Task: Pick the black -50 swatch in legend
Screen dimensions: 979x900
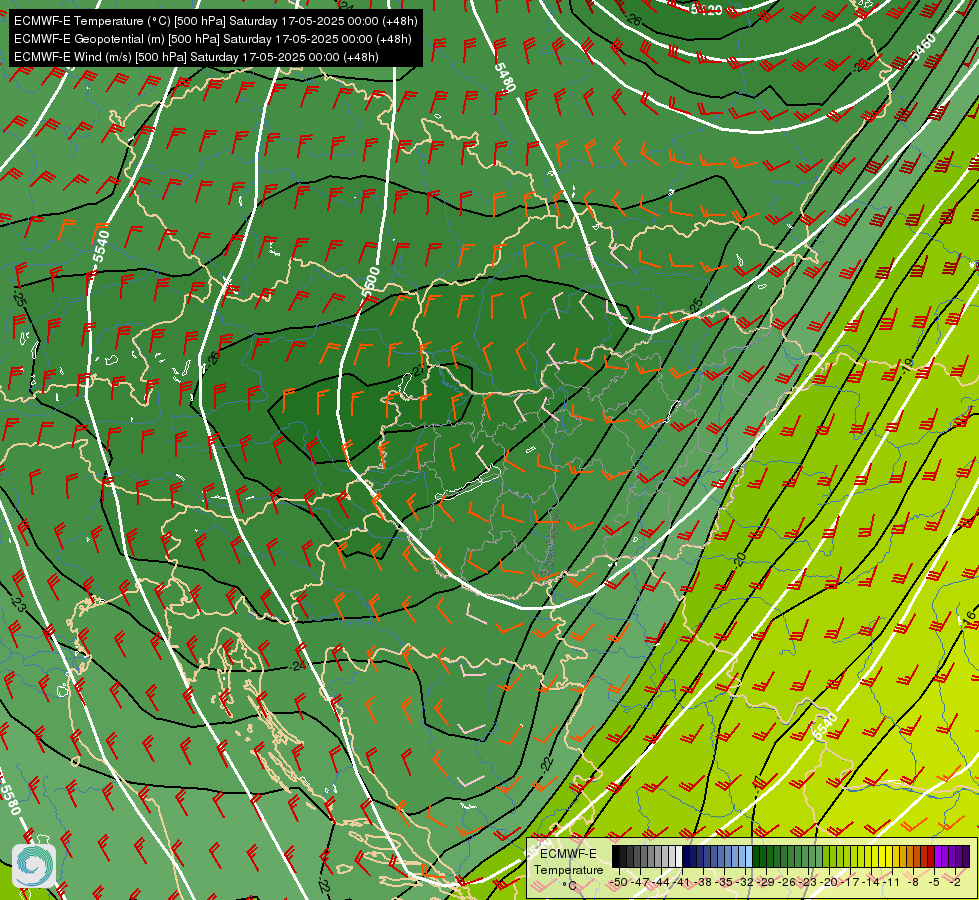Action: tap(616, 856)
